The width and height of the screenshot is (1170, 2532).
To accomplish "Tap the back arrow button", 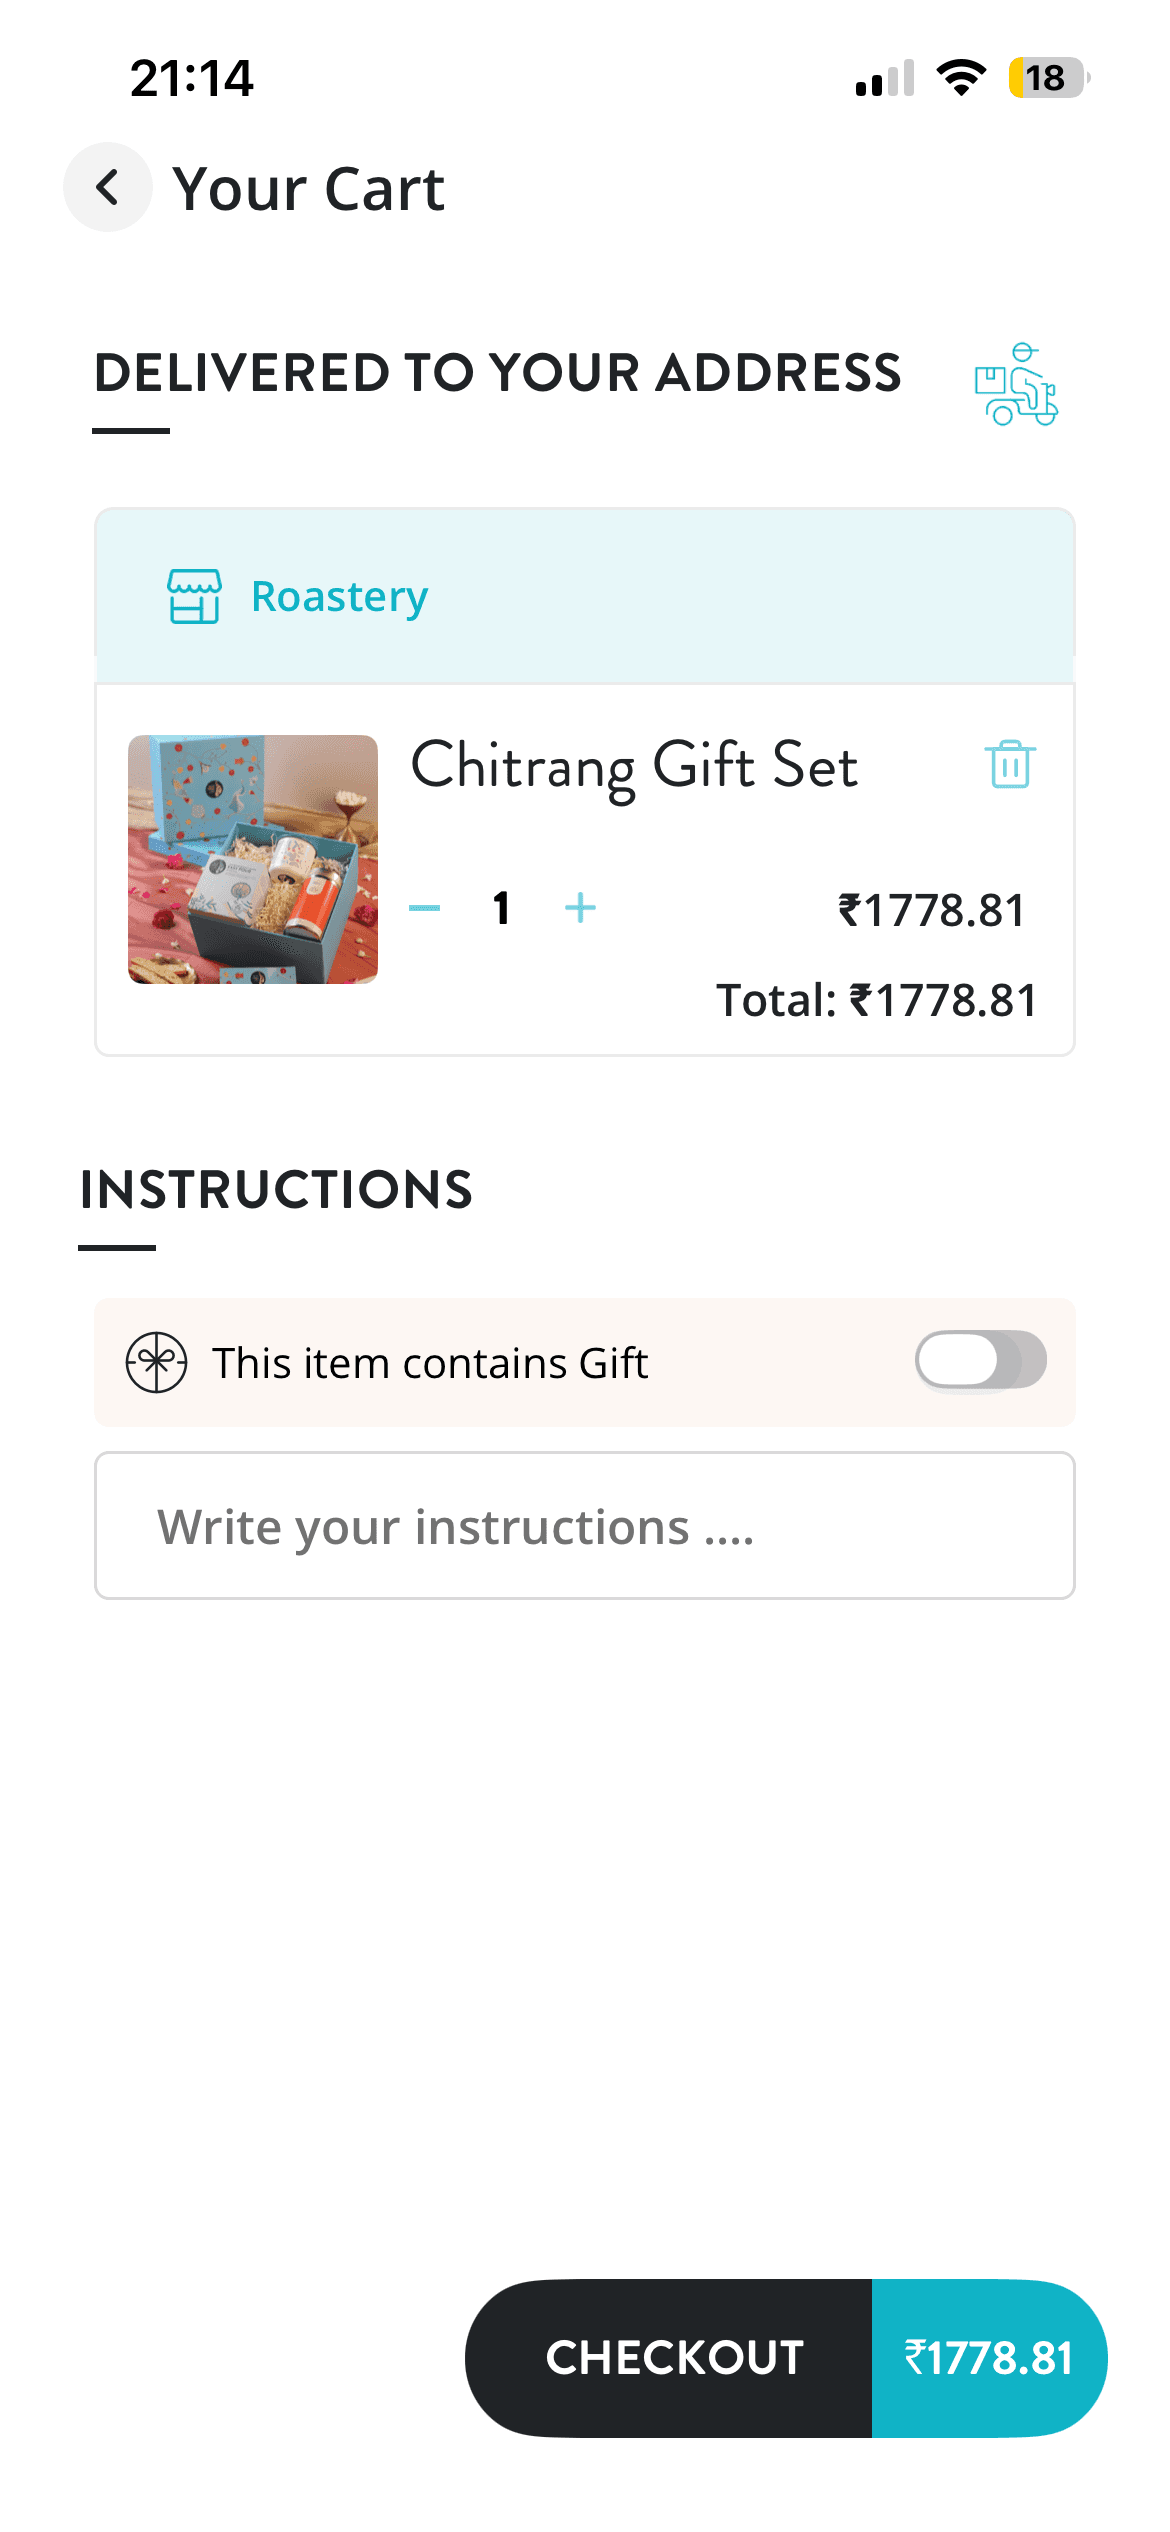I will (107, 187).
